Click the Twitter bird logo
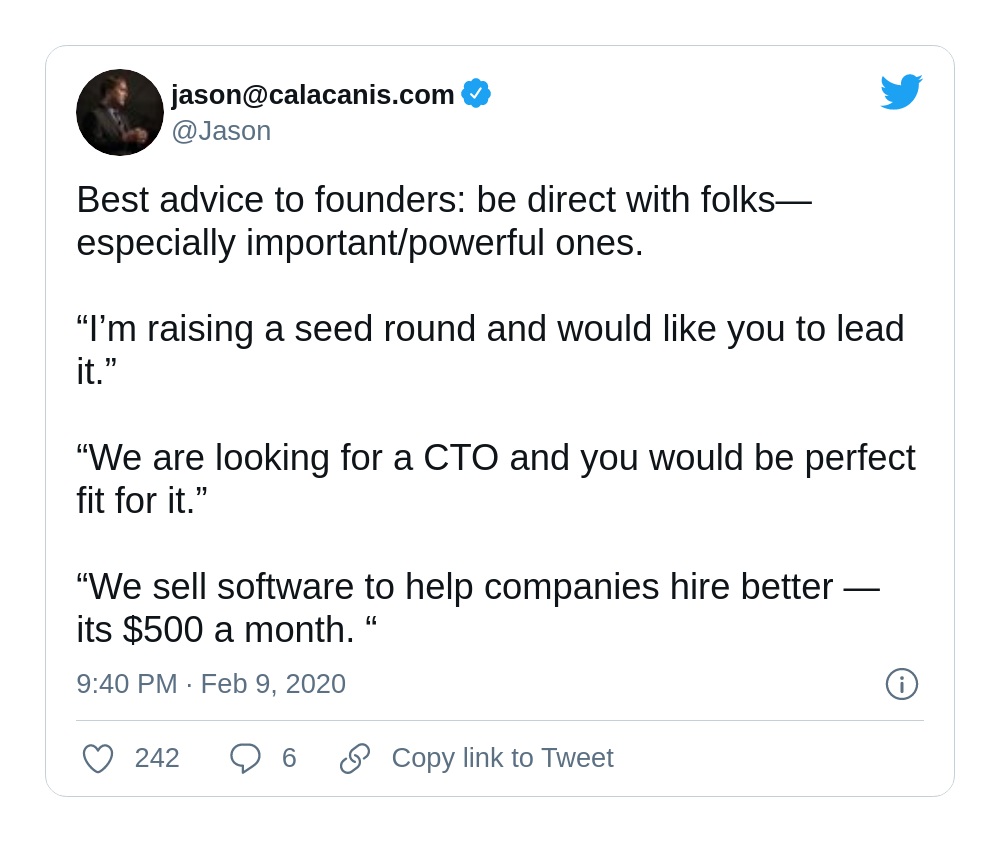Screen dimensions: 1000x842 901,92
